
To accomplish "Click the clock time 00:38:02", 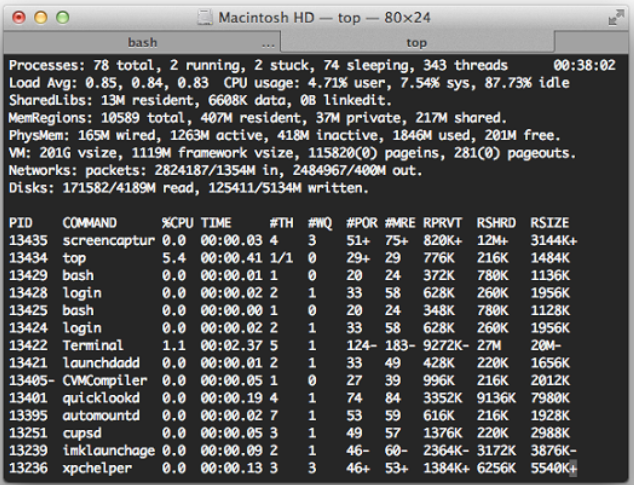I will (x=591, y=65).
